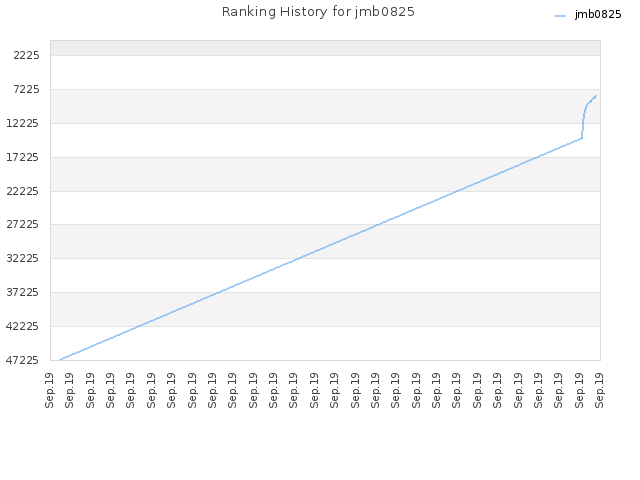Viewport: 640px width, 480px height.
Task: Click the y-axis label 7225
Action: click(x=26, y=89)
